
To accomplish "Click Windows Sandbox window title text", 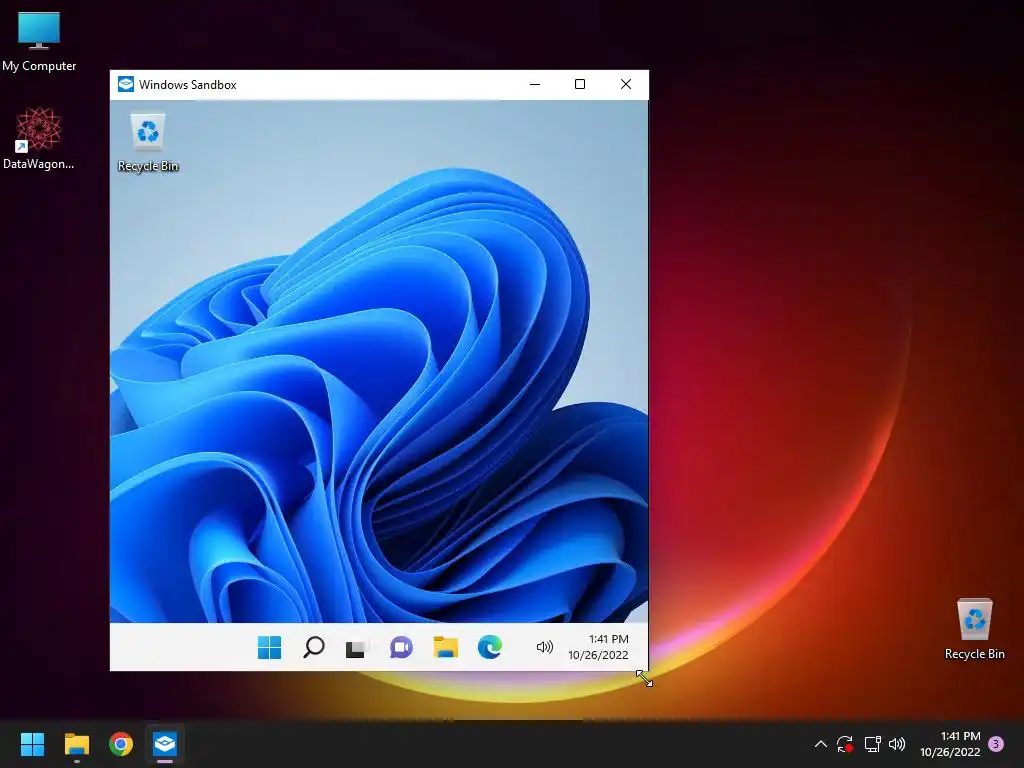I will [187, 85].
